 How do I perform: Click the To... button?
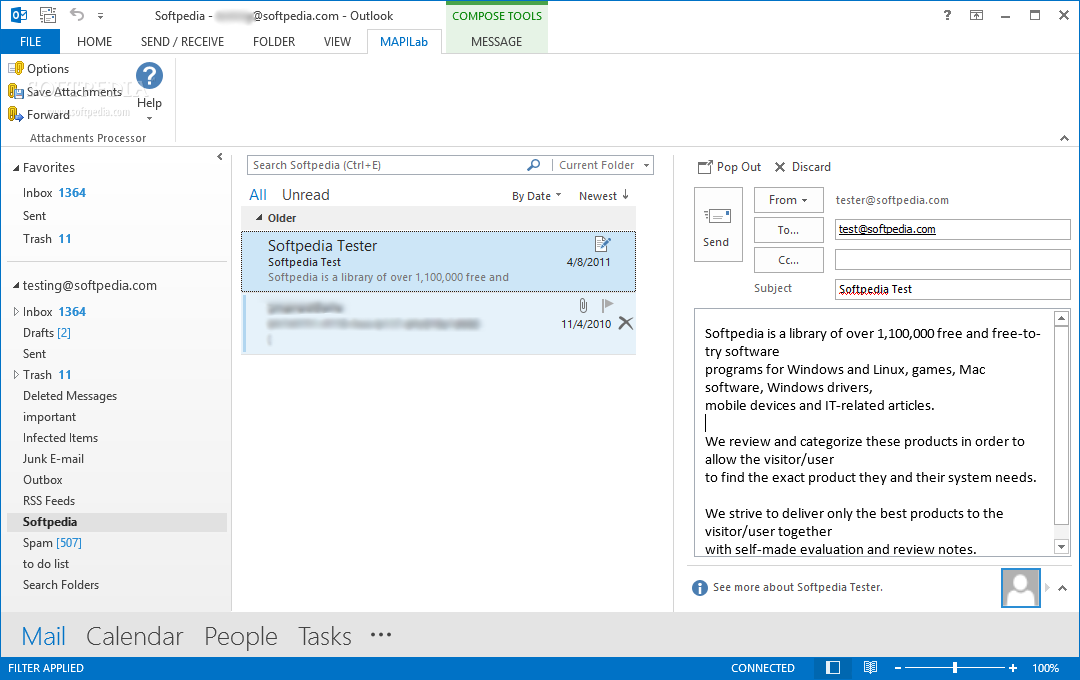[789, 230]
